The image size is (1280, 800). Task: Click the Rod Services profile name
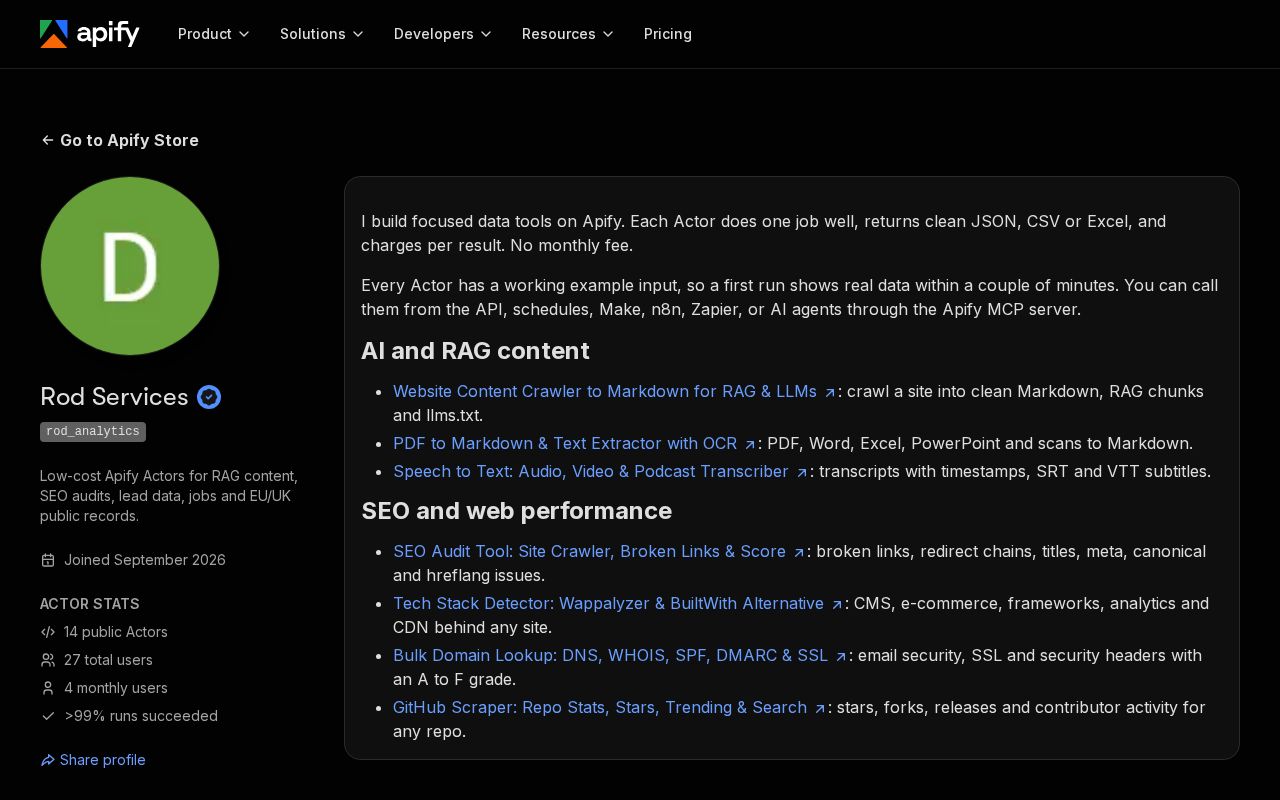[114, 397]
